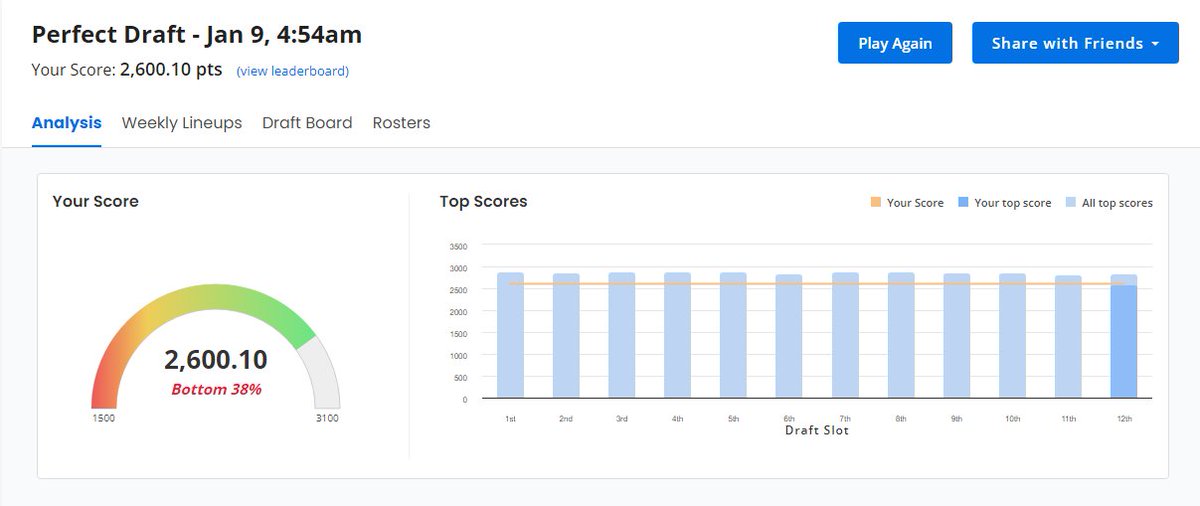Click the 8th draft slot bar
This screenshot has width=1200, height=506.
(901, 335)
